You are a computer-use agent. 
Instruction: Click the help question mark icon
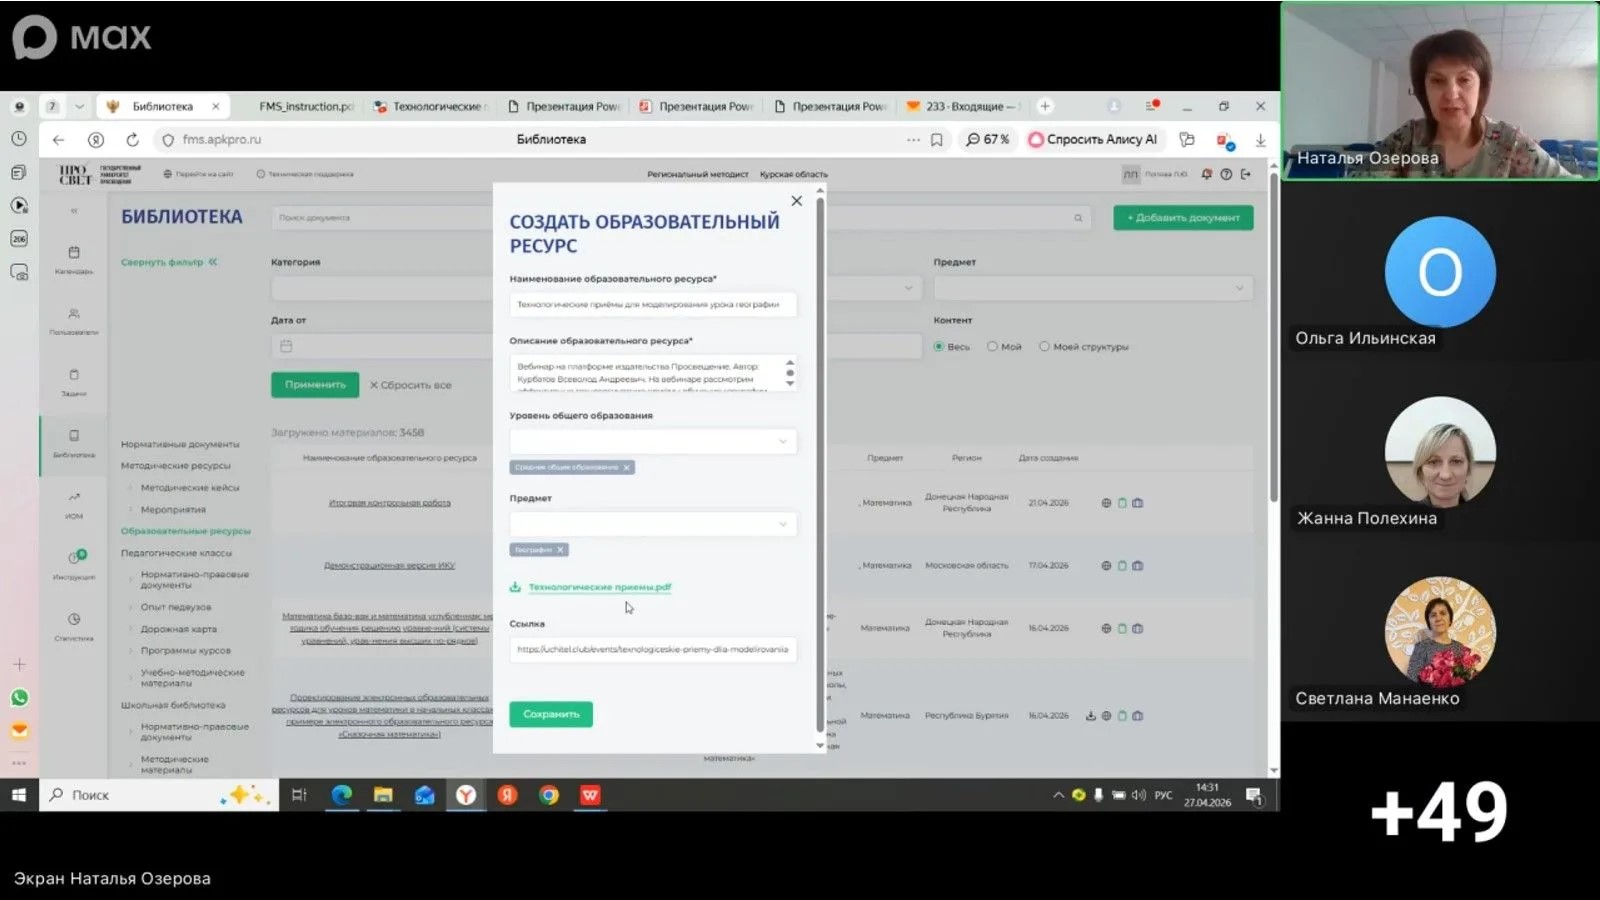(1226, 174)
